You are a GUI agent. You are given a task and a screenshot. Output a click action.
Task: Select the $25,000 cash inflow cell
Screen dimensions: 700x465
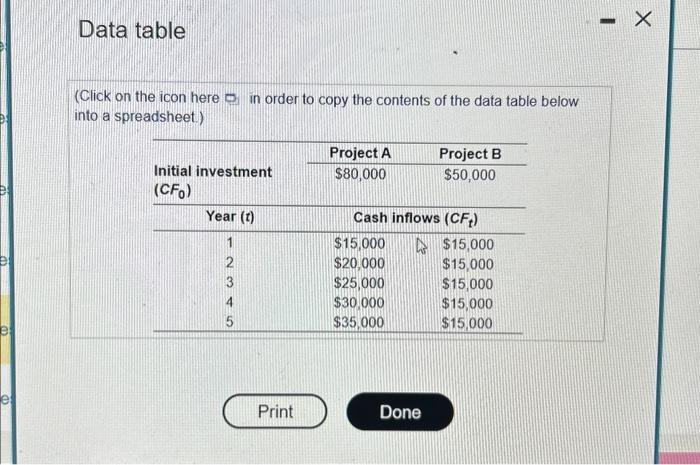click(x=359, y=283)
